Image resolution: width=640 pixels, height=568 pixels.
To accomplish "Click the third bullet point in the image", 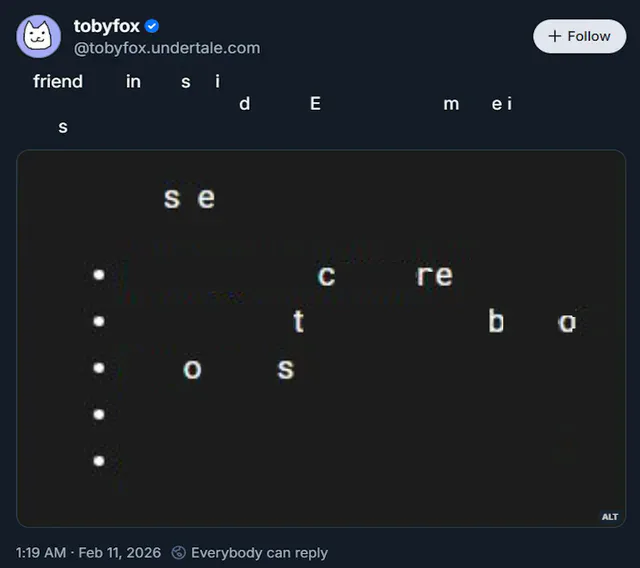I will 99,368.
